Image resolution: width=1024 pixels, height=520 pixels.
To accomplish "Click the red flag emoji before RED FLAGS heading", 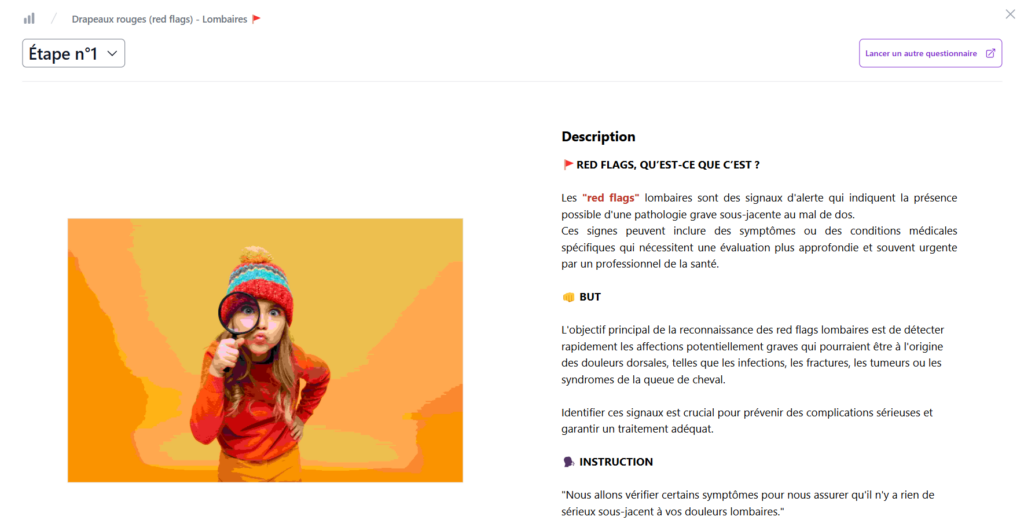I will coord(568,165).
